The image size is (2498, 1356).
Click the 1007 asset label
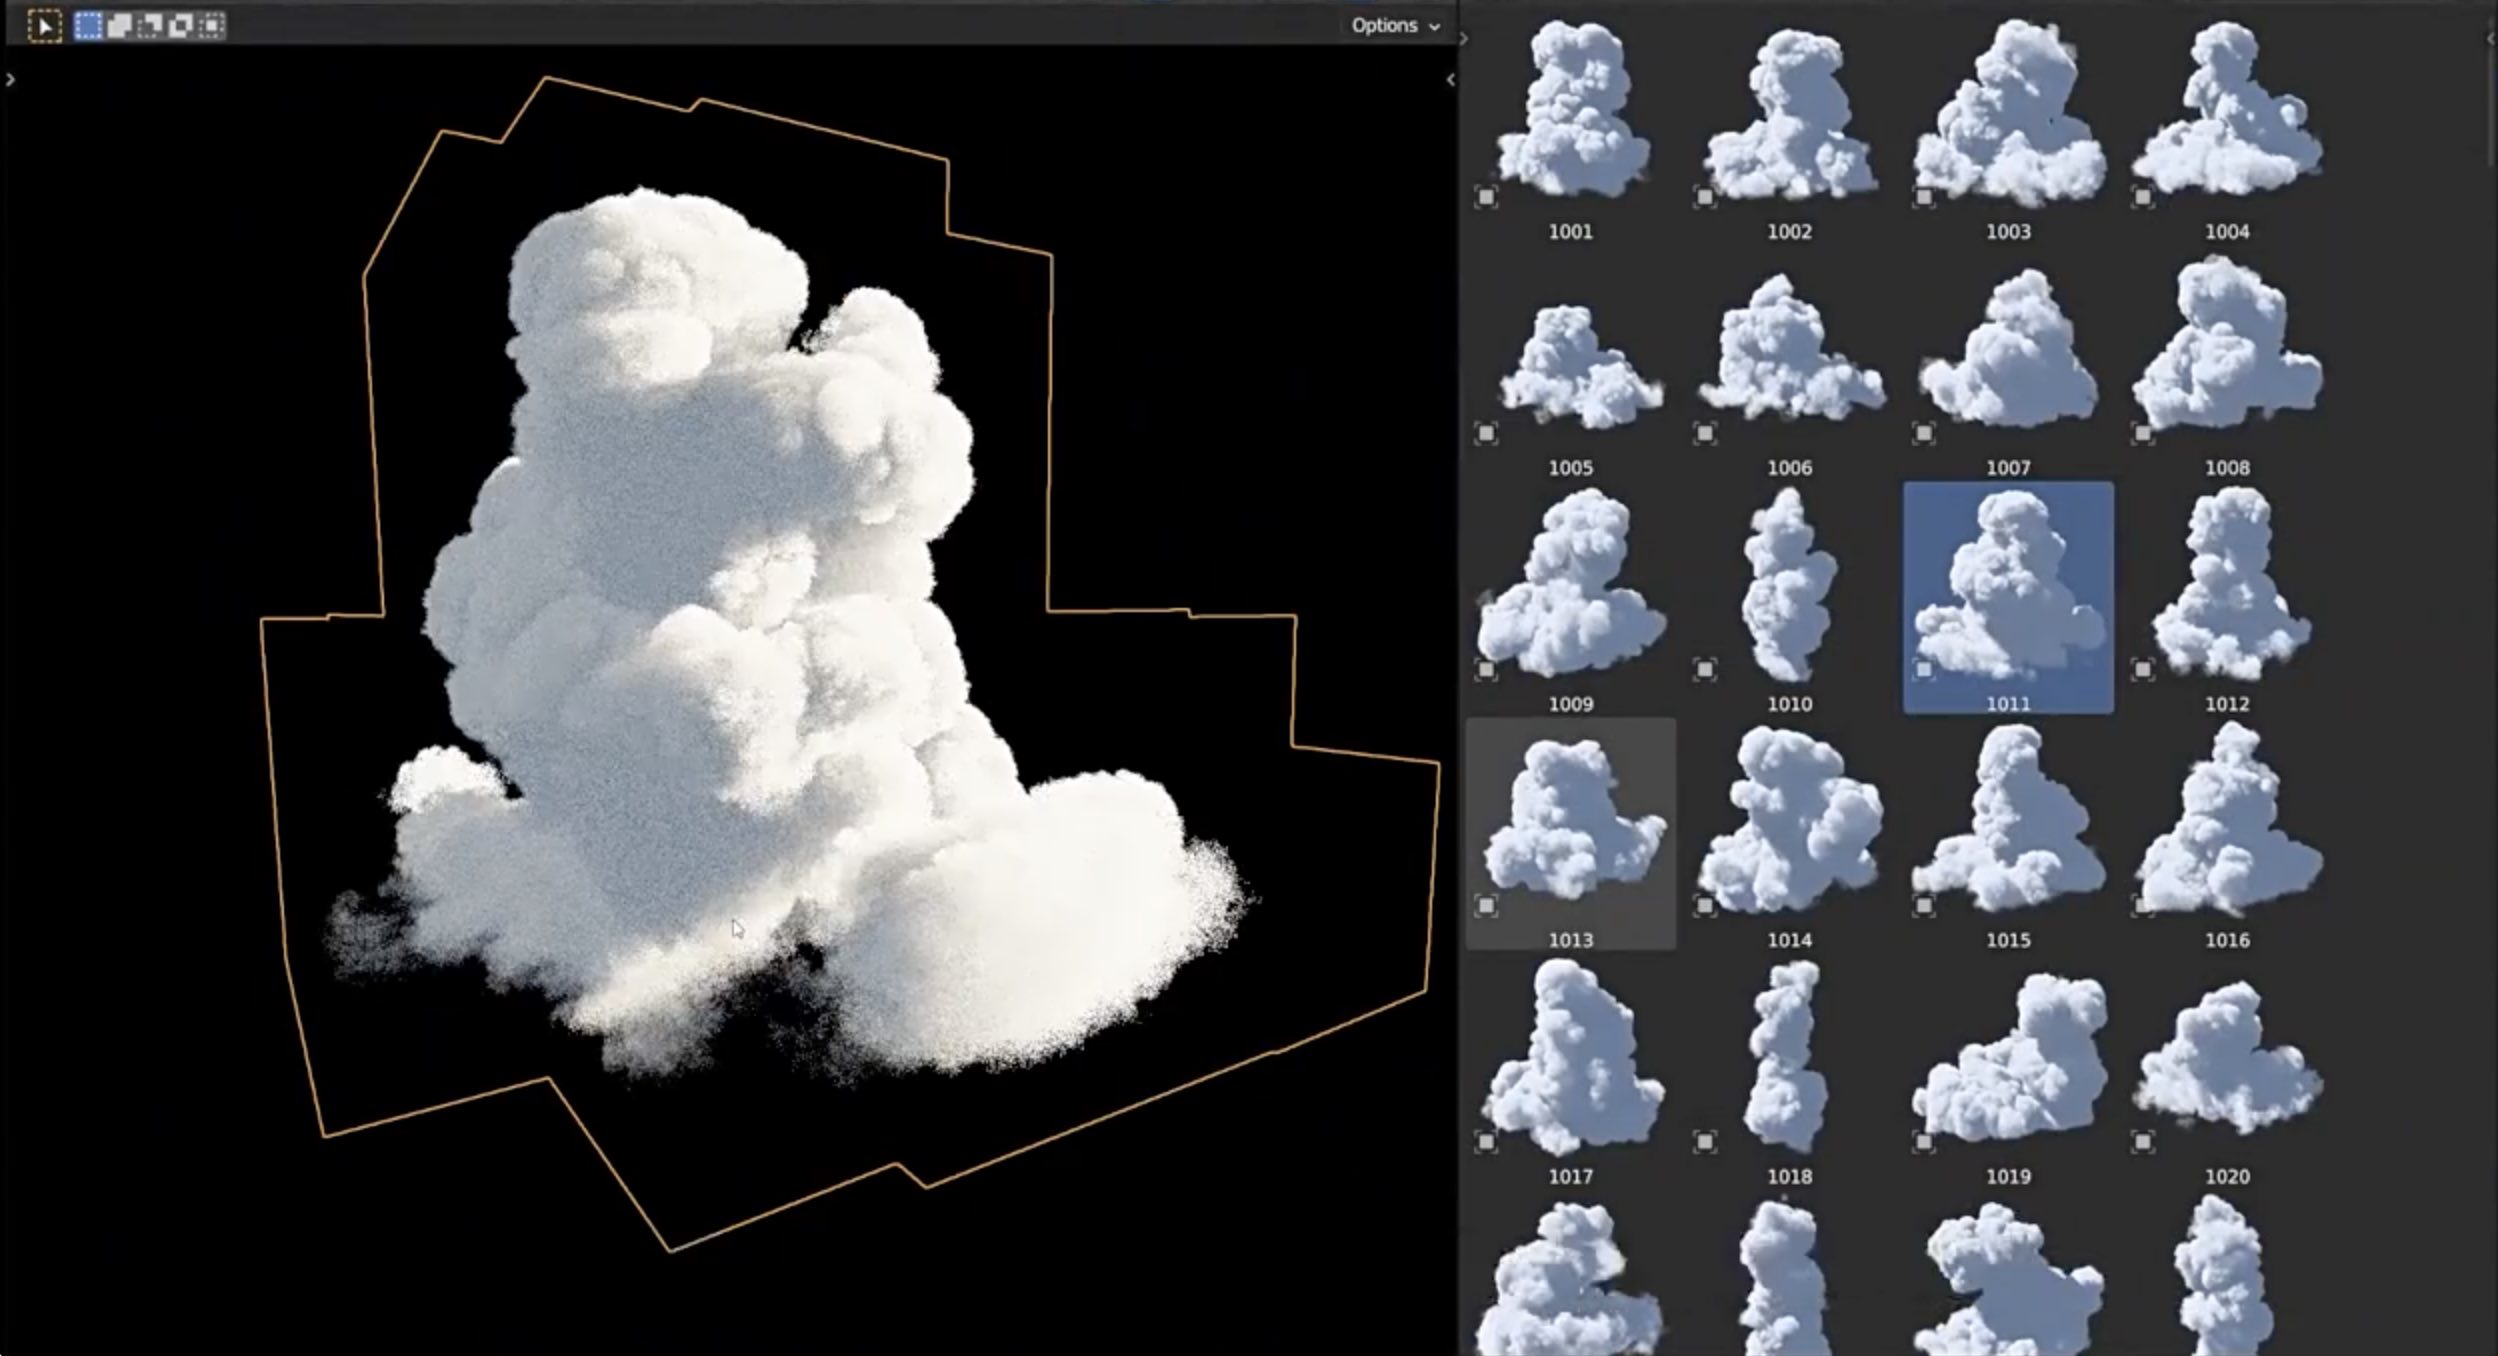[2008, 468]
